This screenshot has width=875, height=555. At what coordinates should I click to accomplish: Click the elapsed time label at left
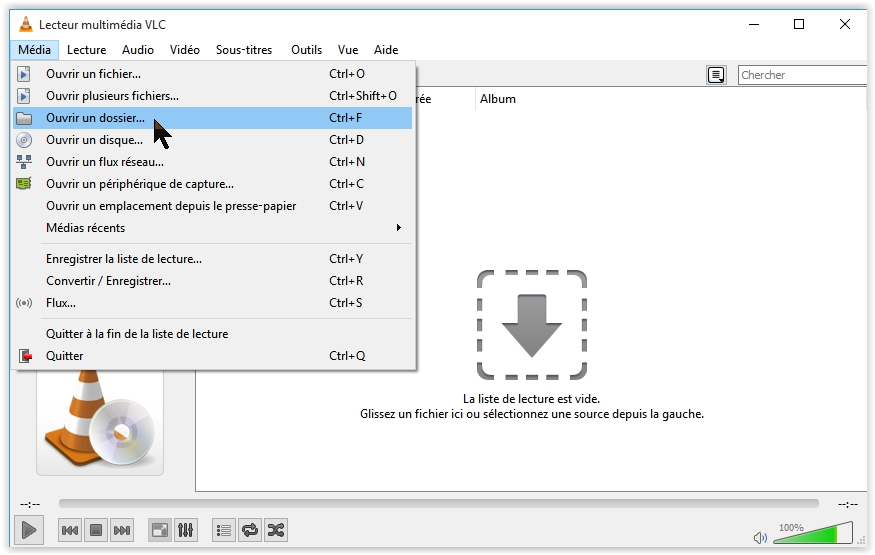[30, 504]
